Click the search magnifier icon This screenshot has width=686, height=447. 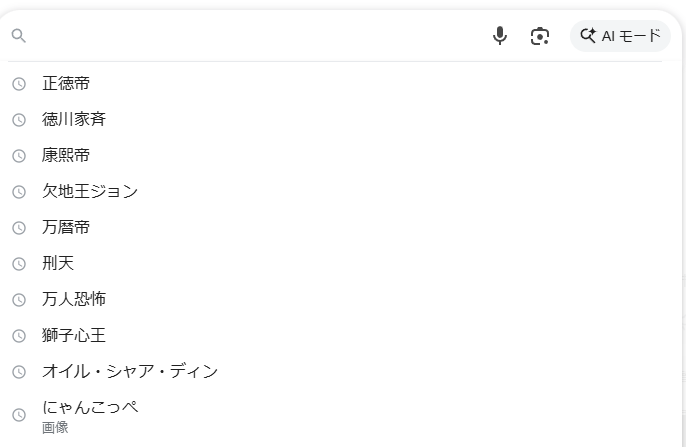pyautogui.click(x=18, y=36)
